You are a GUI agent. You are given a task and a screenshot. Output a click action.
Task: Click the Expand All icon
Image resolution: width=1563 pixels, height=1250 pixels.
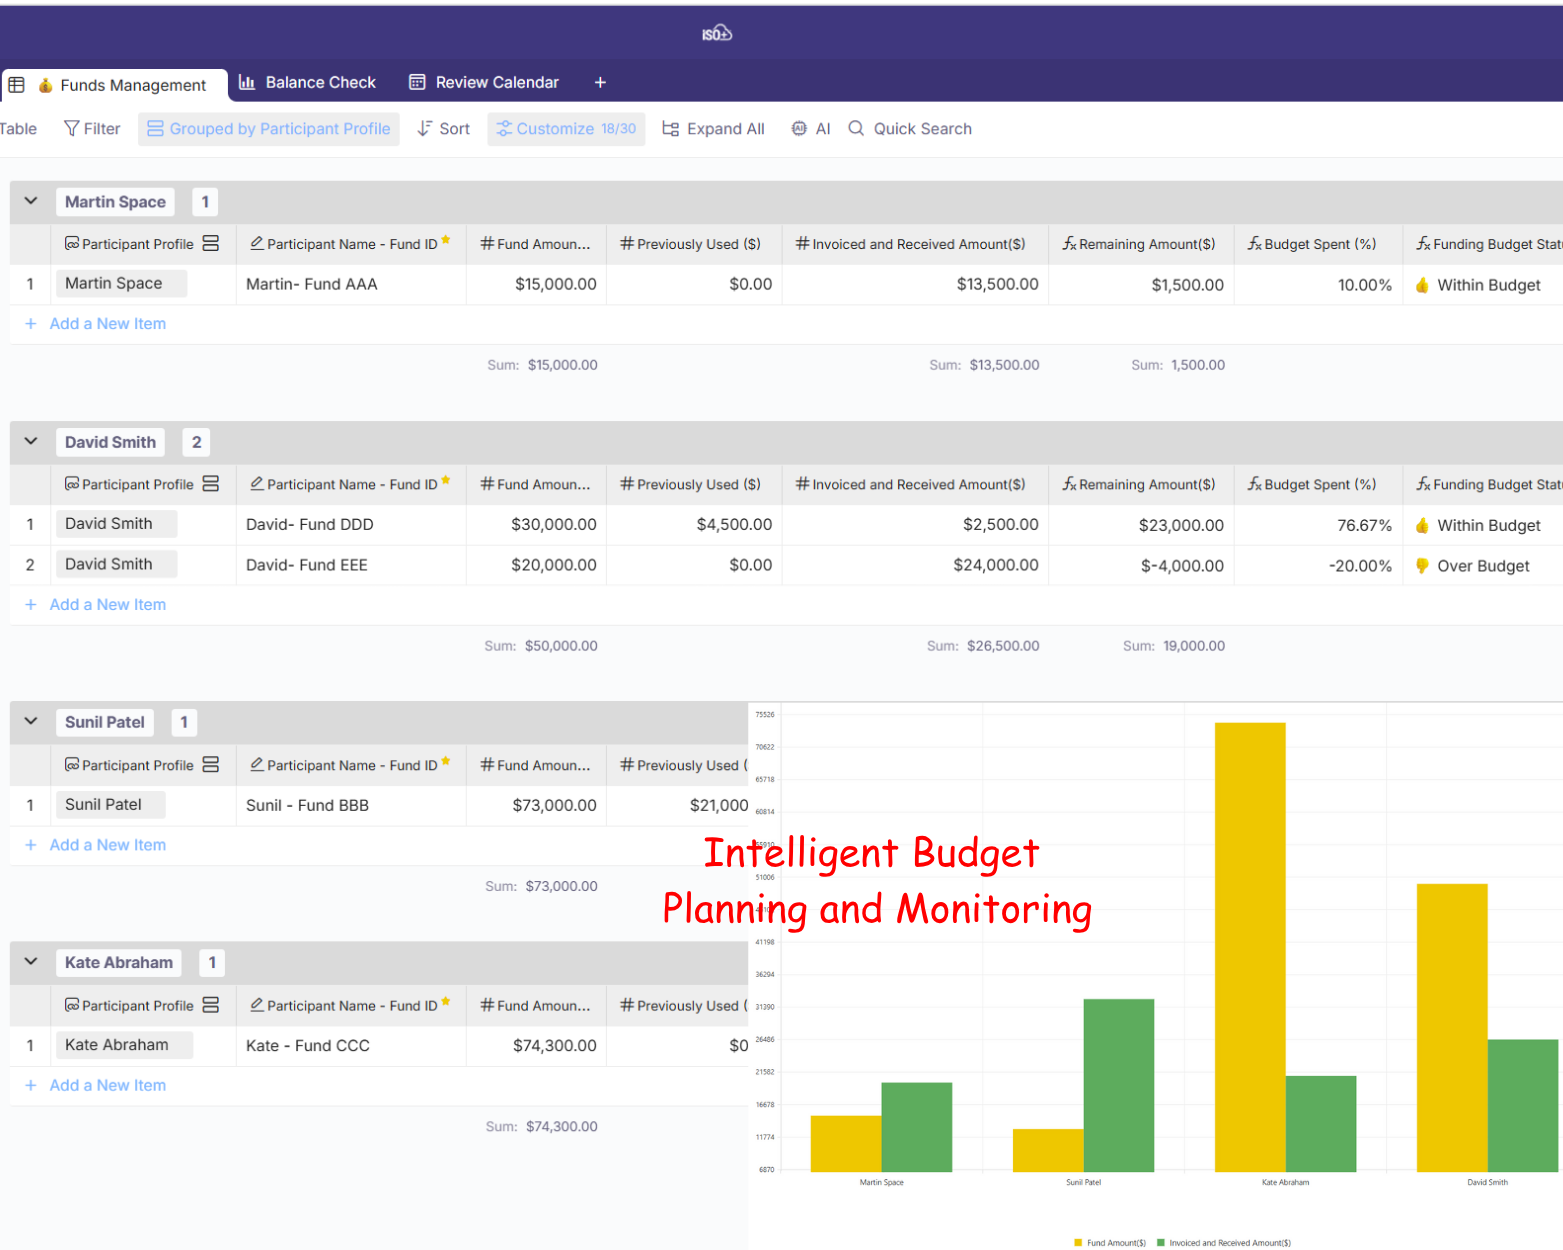671,129
